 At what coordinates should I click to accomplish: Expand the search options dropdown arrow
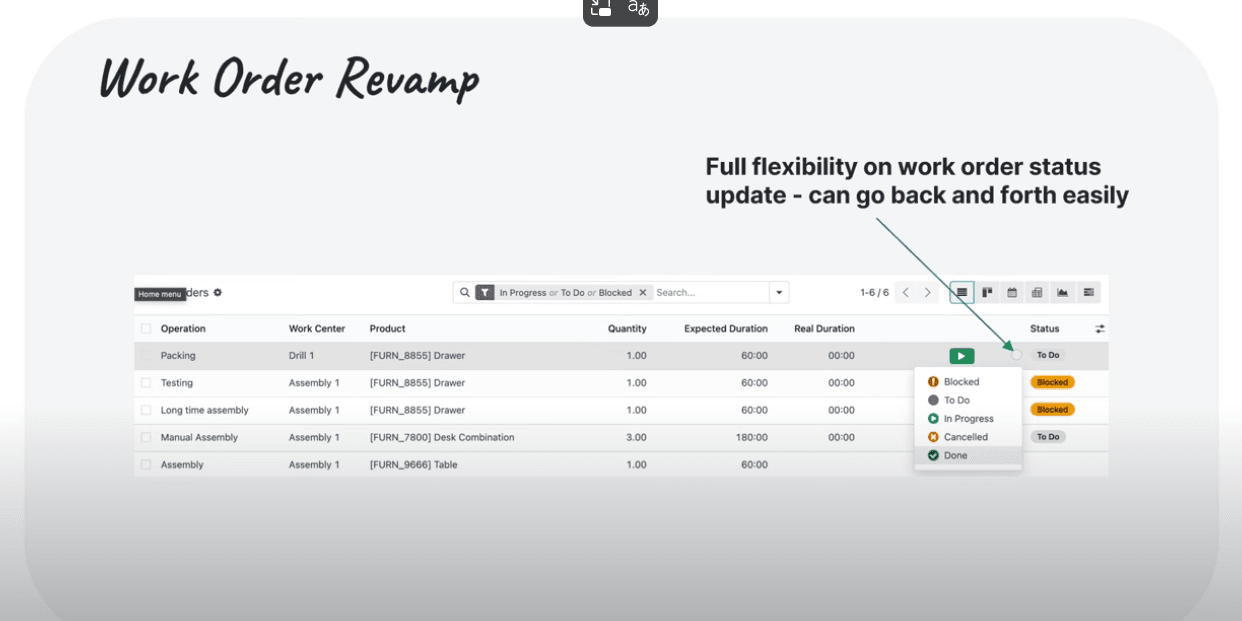click(x=778, y=293)
